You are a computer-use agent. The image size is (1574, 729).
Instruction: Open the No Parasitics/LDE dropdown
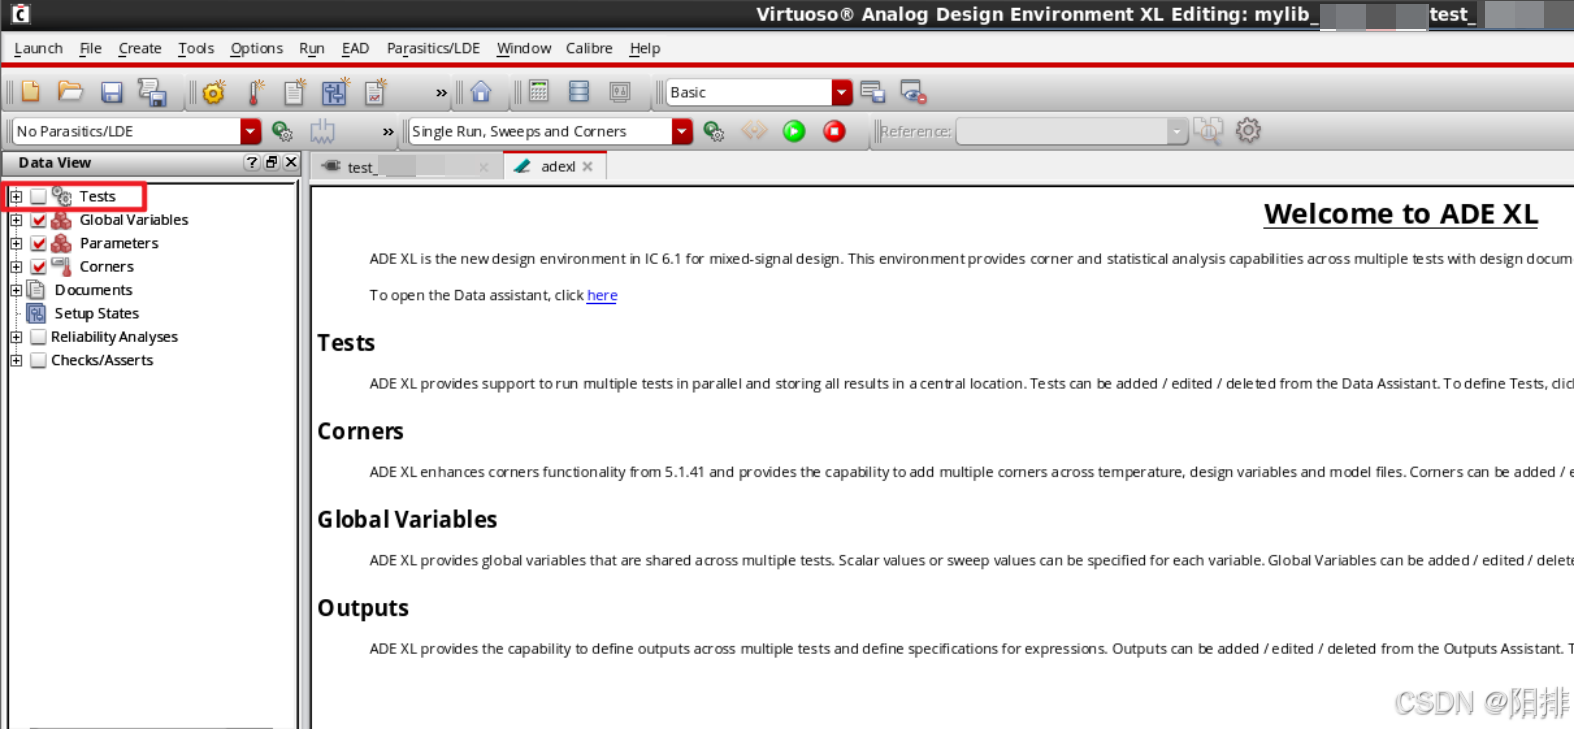tap(251, 131)
